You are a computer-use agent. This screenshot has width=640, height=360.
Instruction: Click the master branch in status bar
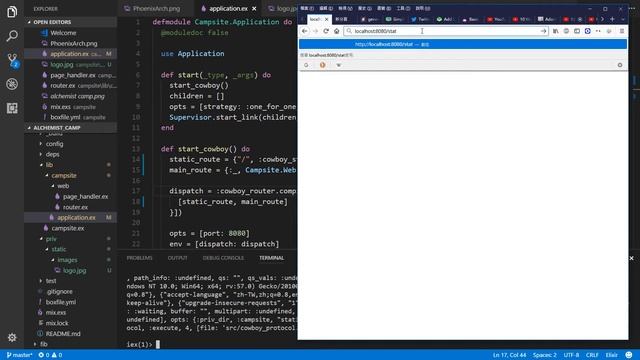click(19, 355)
